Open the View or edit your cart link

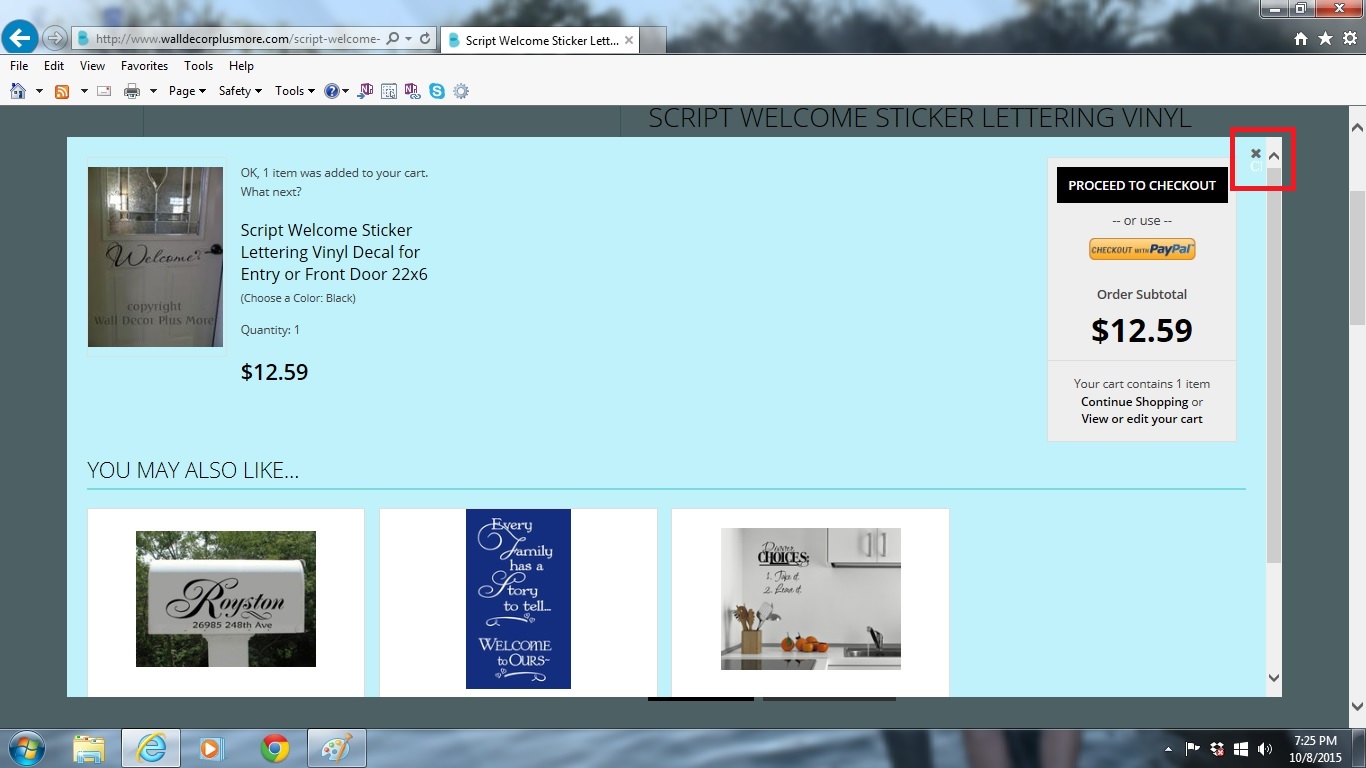[x=1141, y=419]
